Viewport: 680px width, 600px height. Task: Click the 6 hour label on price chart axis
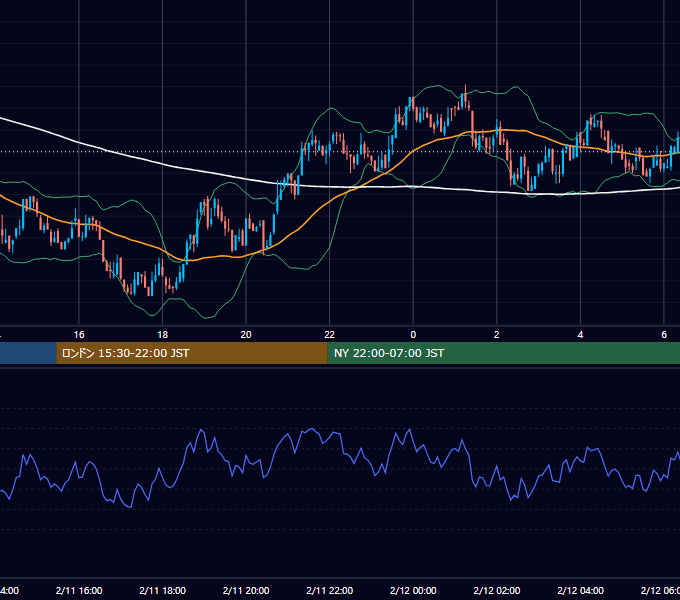click(664, 334)
